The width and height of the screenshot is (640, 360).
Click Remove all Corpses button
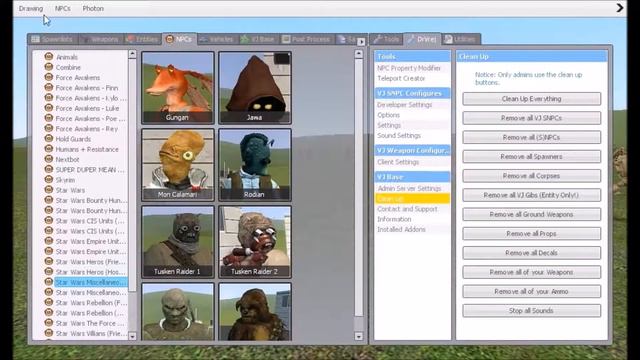click(x=531, y=176)
